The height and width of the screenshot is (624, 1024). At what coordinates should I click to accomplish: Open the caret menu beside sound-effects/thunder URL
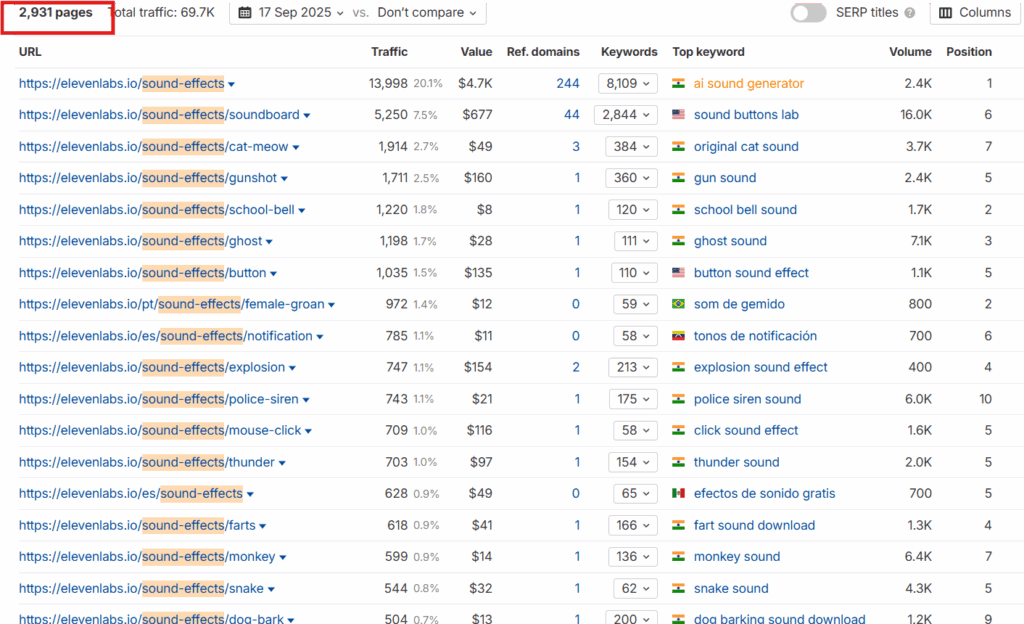(282, 463)
